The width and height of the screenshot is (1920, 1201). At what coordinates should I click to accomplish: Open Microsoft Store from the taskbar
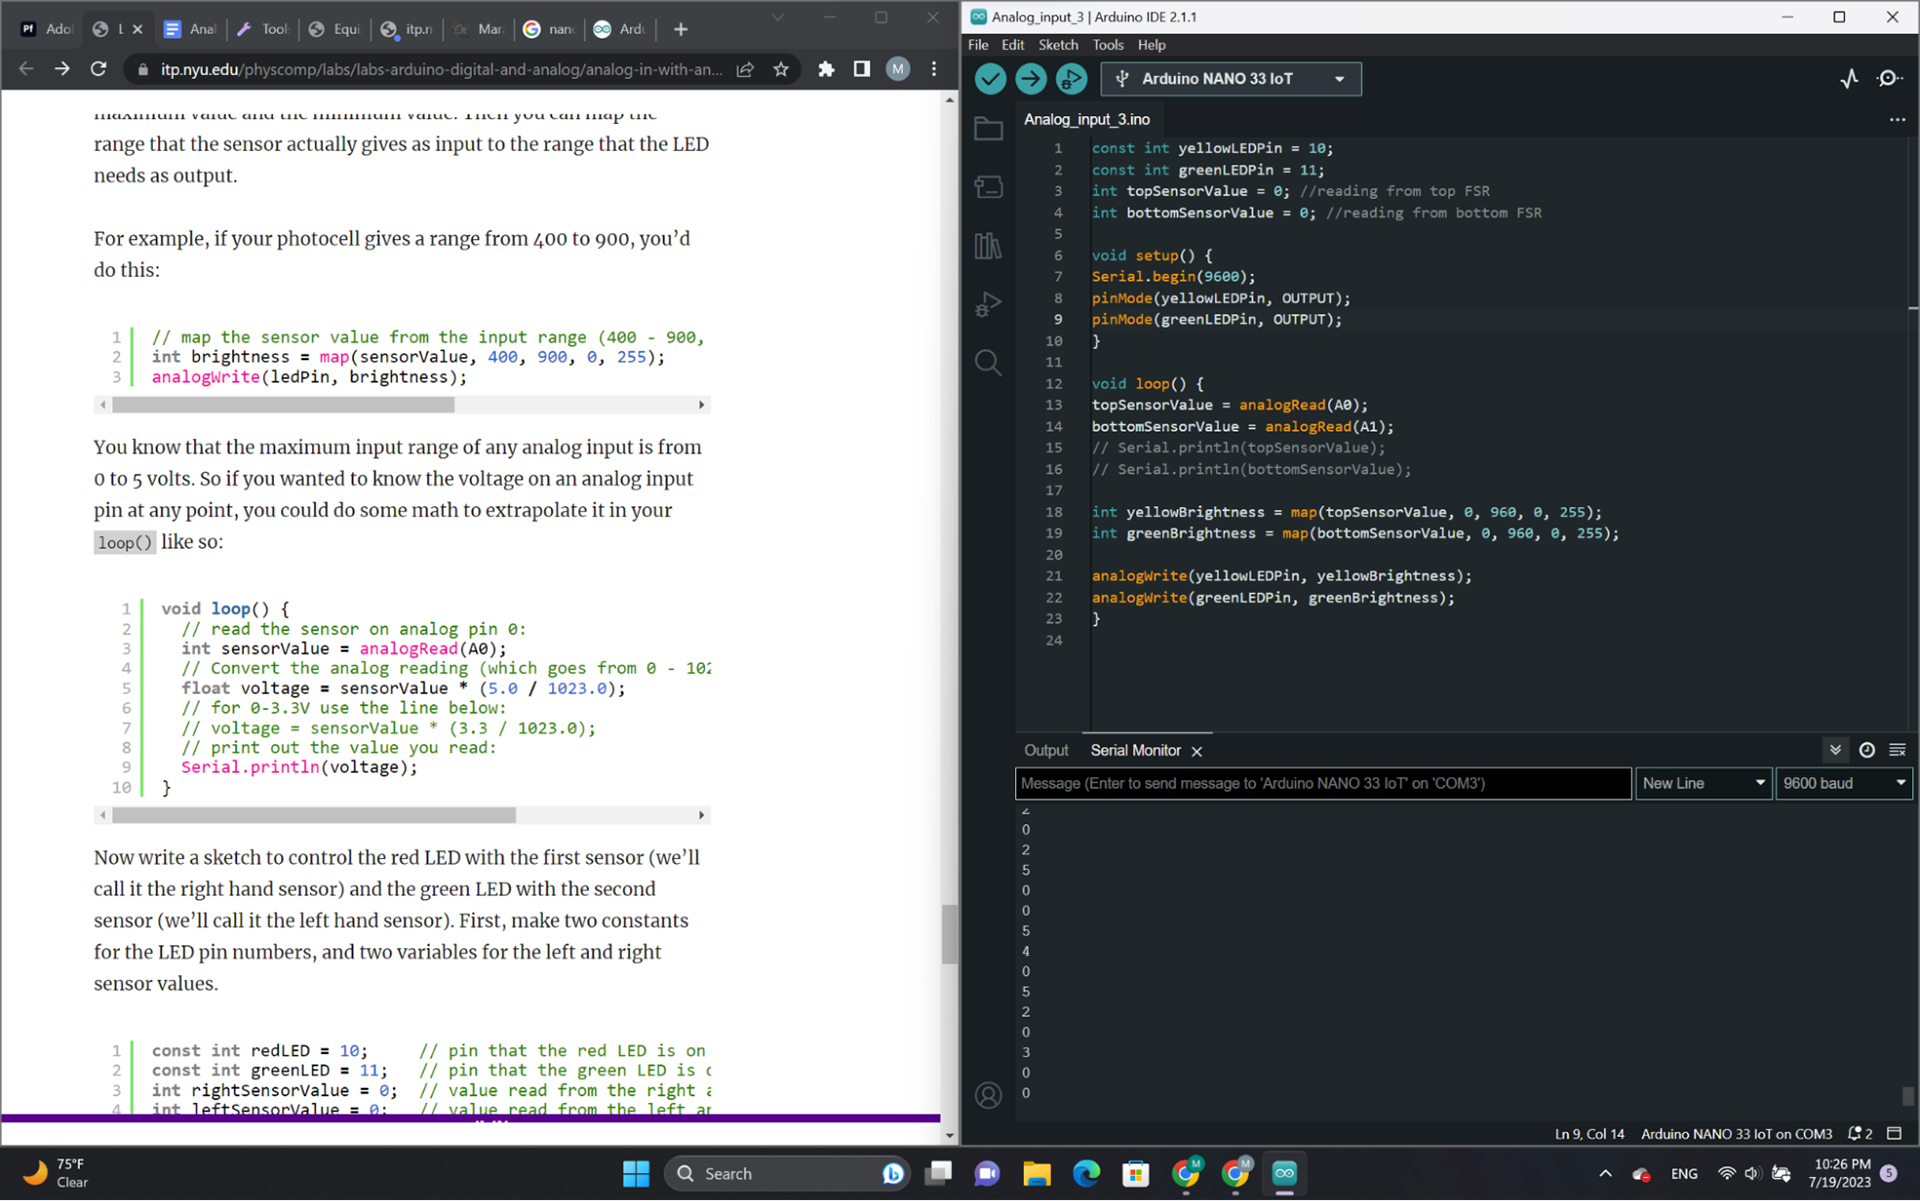(1136, 1174)
